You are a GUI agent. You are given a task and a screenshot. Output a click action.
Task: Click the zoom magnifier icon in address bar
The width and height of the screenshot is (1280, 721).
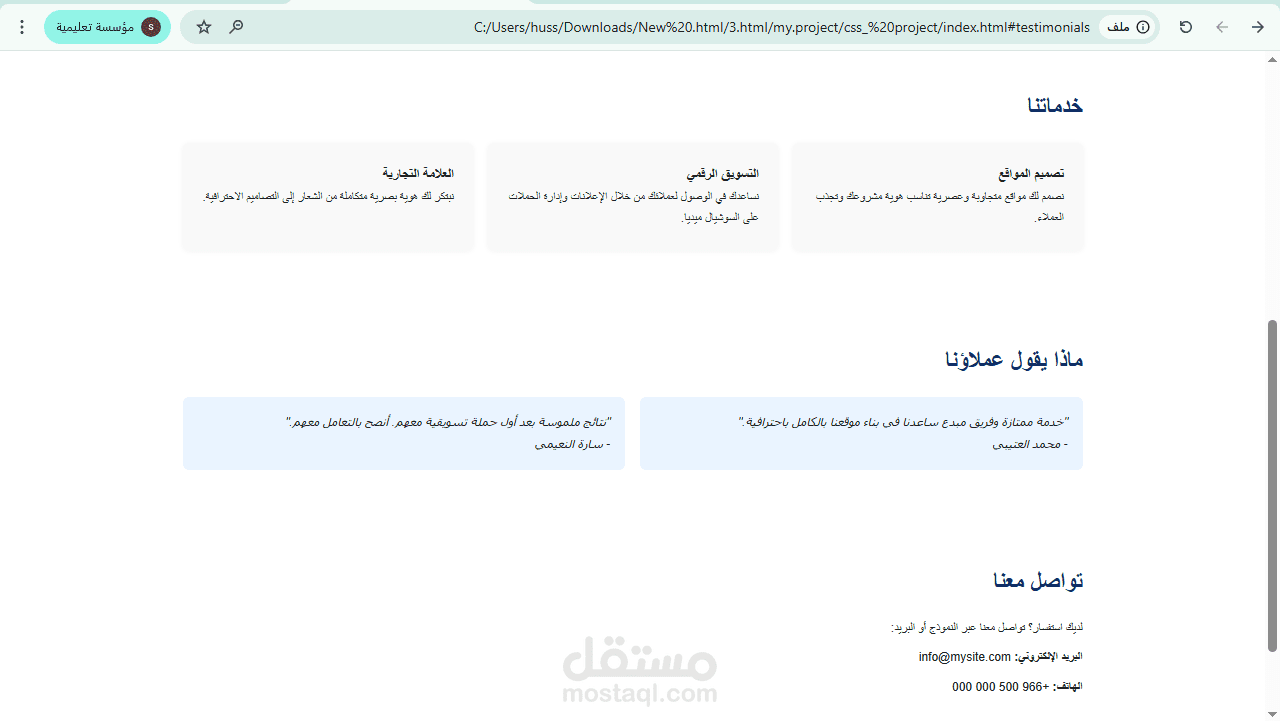(x=236, y=27)
